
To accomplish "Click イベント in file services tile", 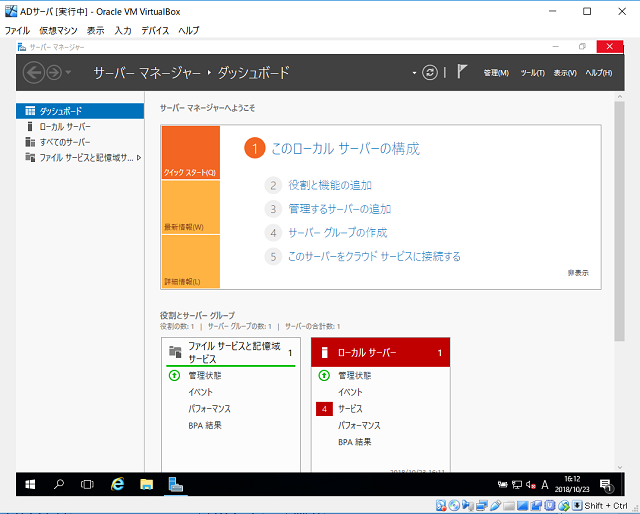I will pyautogui.click(x=200, y=392).
